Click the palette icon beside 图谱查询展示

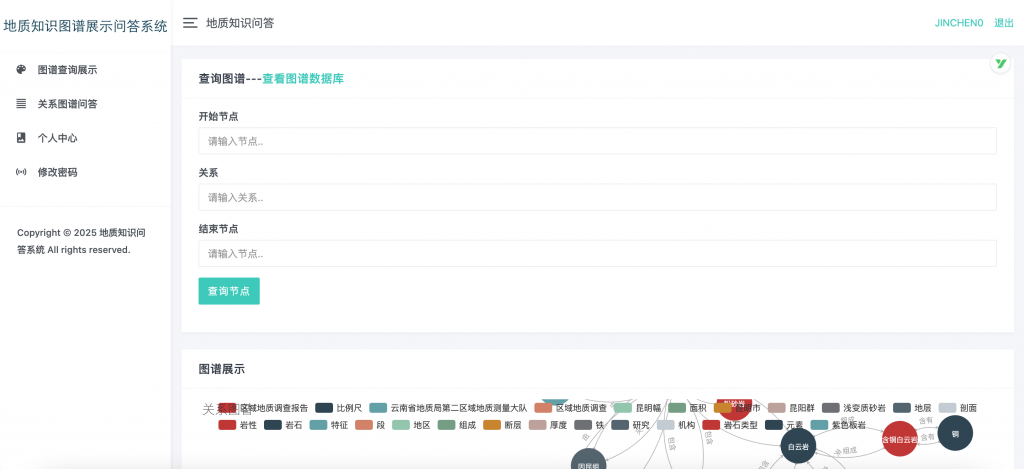pyautogui.click(x=21, y=70)
